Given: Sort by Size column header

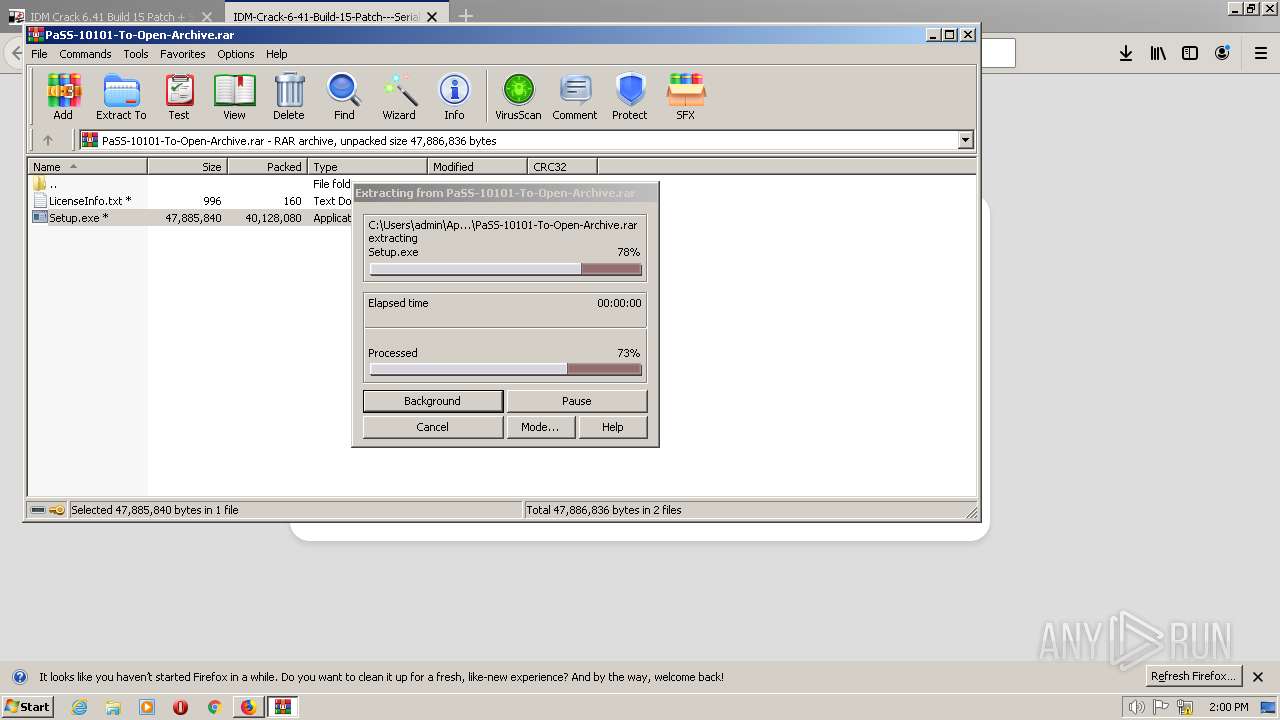Looking at the screenshot, I should click(x=188, y=167).
